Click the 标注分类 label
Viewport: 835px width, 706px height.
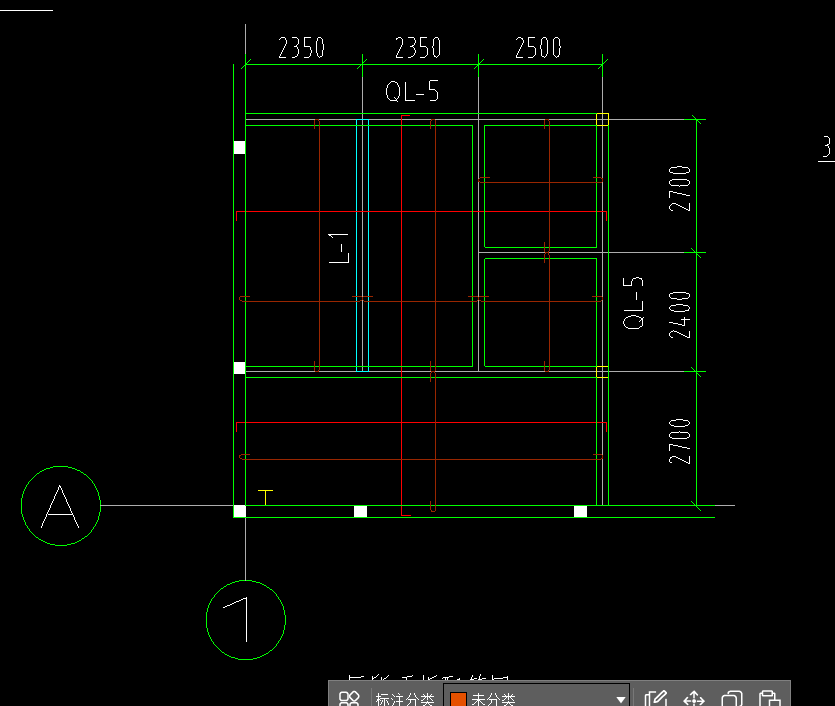pos(405,699)
